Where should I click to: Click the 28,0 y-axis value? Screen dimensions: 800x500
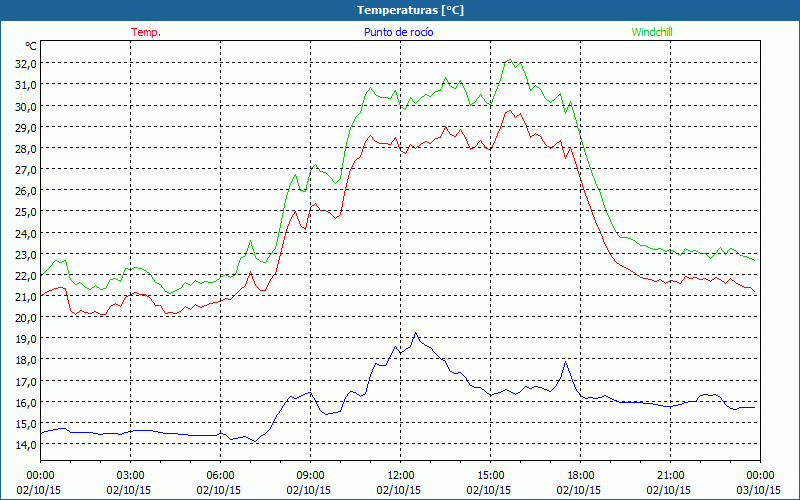pos(26,148)
